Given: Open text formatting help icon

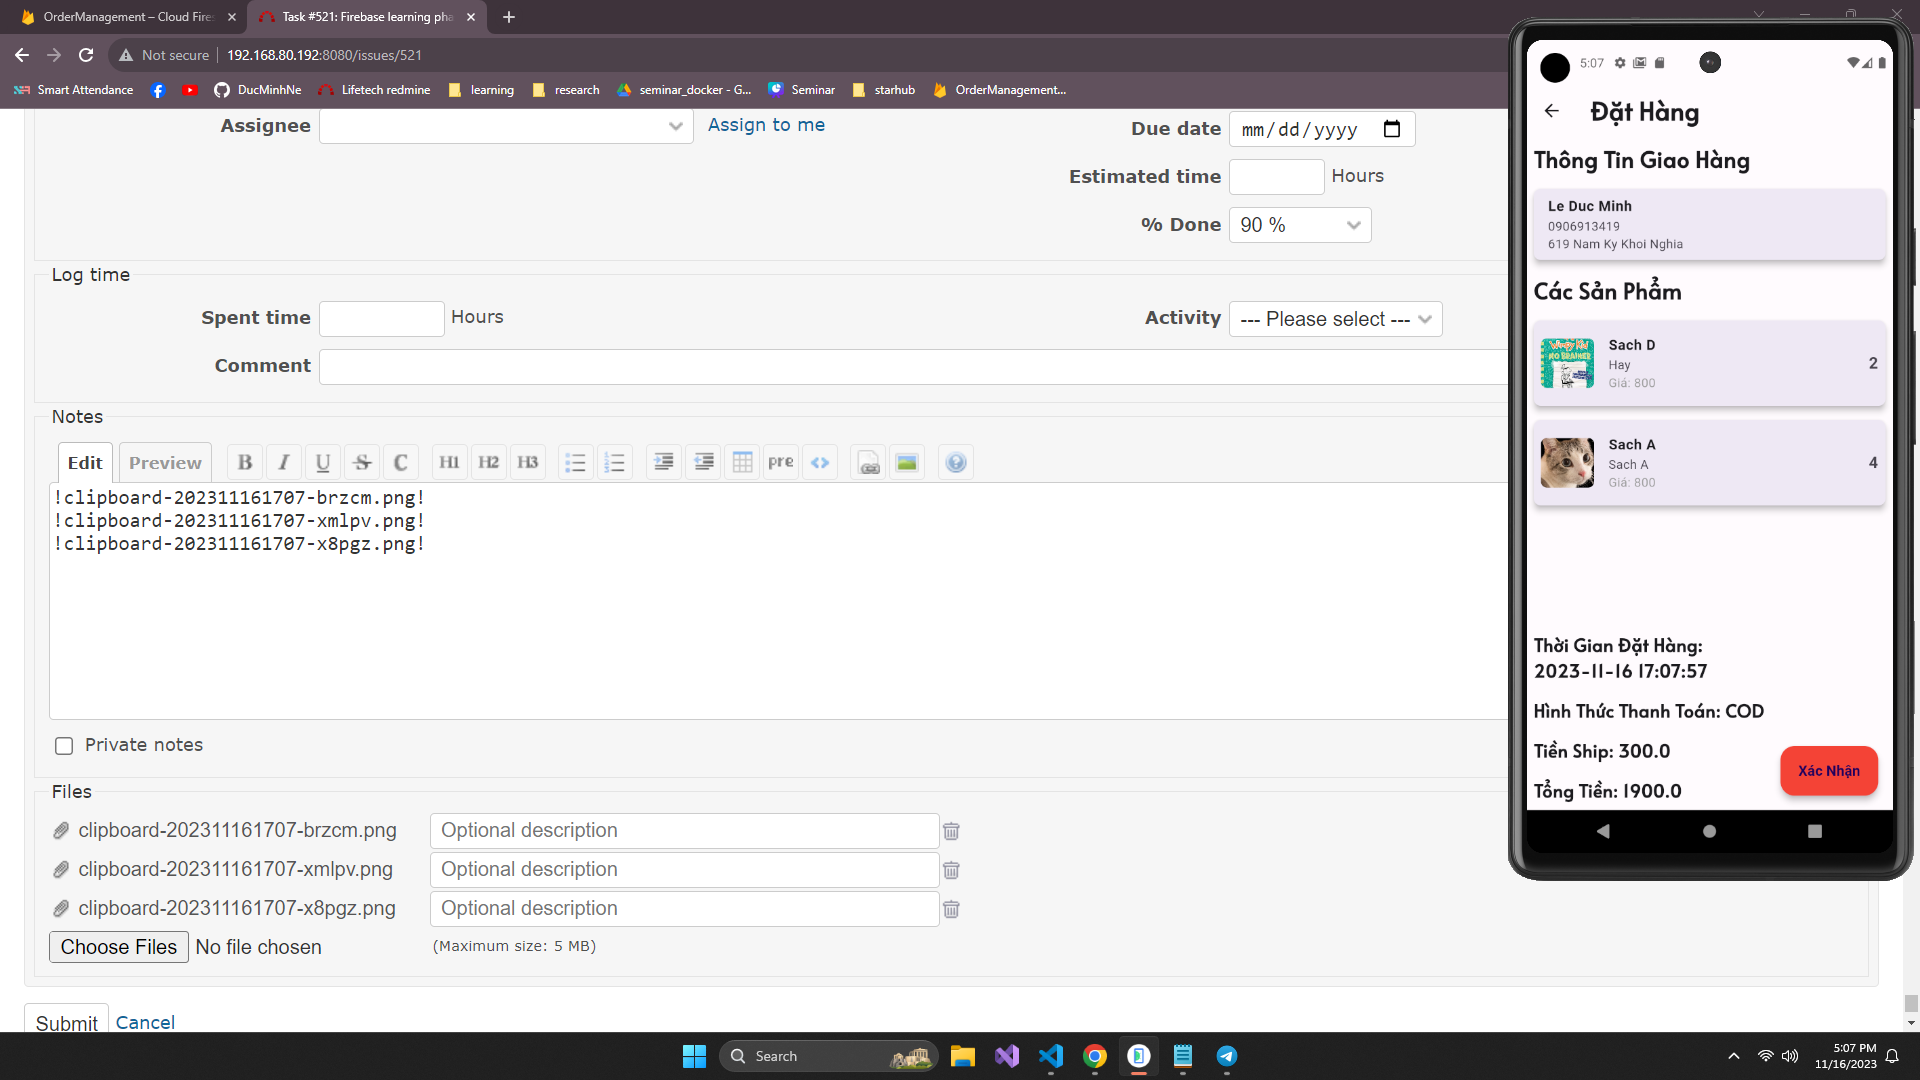Looking at the screenshot, I should 956,462.
